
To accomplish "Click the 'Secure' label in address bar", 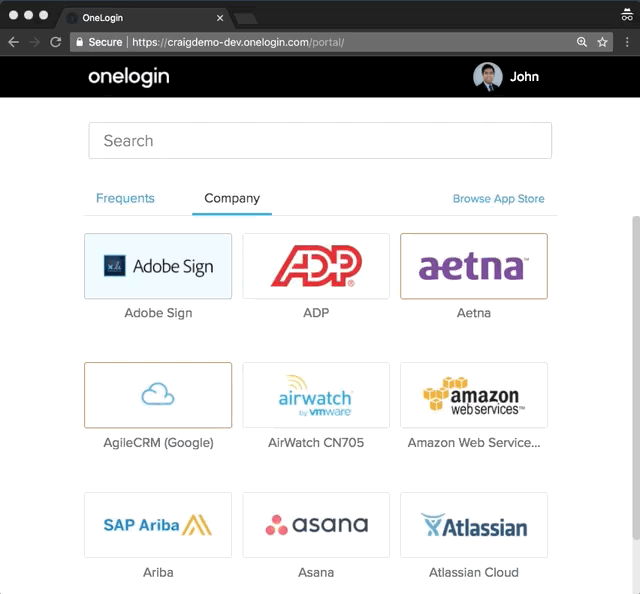I will pos(105,42).
